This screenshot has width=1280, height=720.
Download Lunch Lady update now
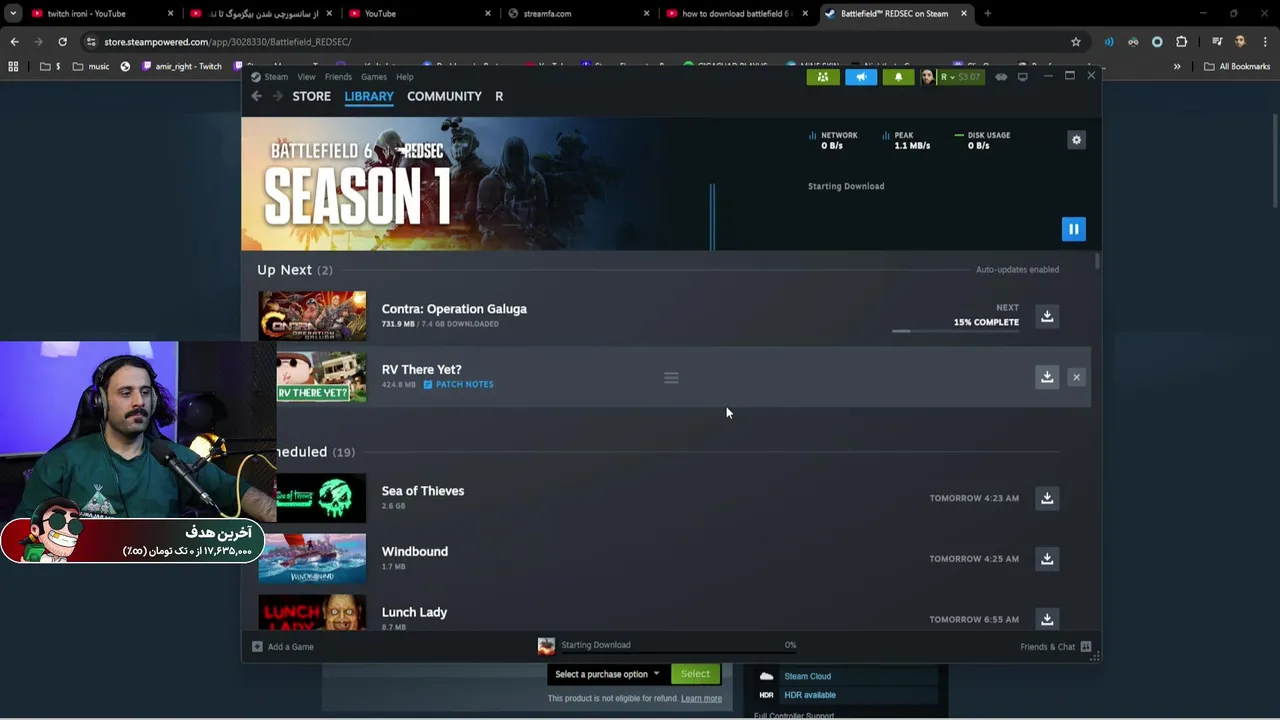tap(1047, 619)
